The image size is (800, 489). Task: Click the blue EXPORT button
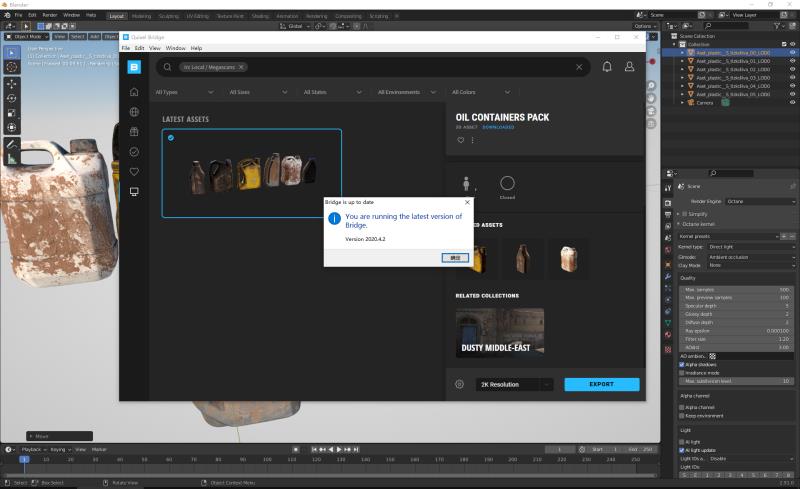coord(602,384)
